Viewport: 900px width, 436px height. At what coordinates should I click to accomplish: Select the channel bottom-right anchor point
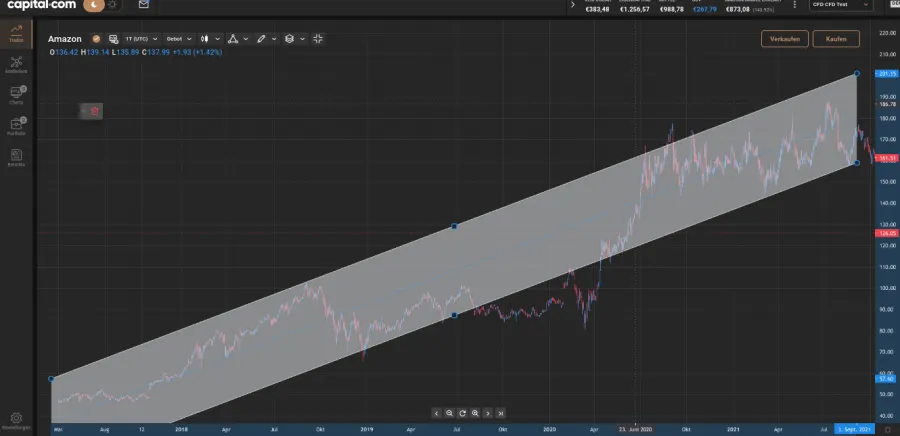[857, 163]
